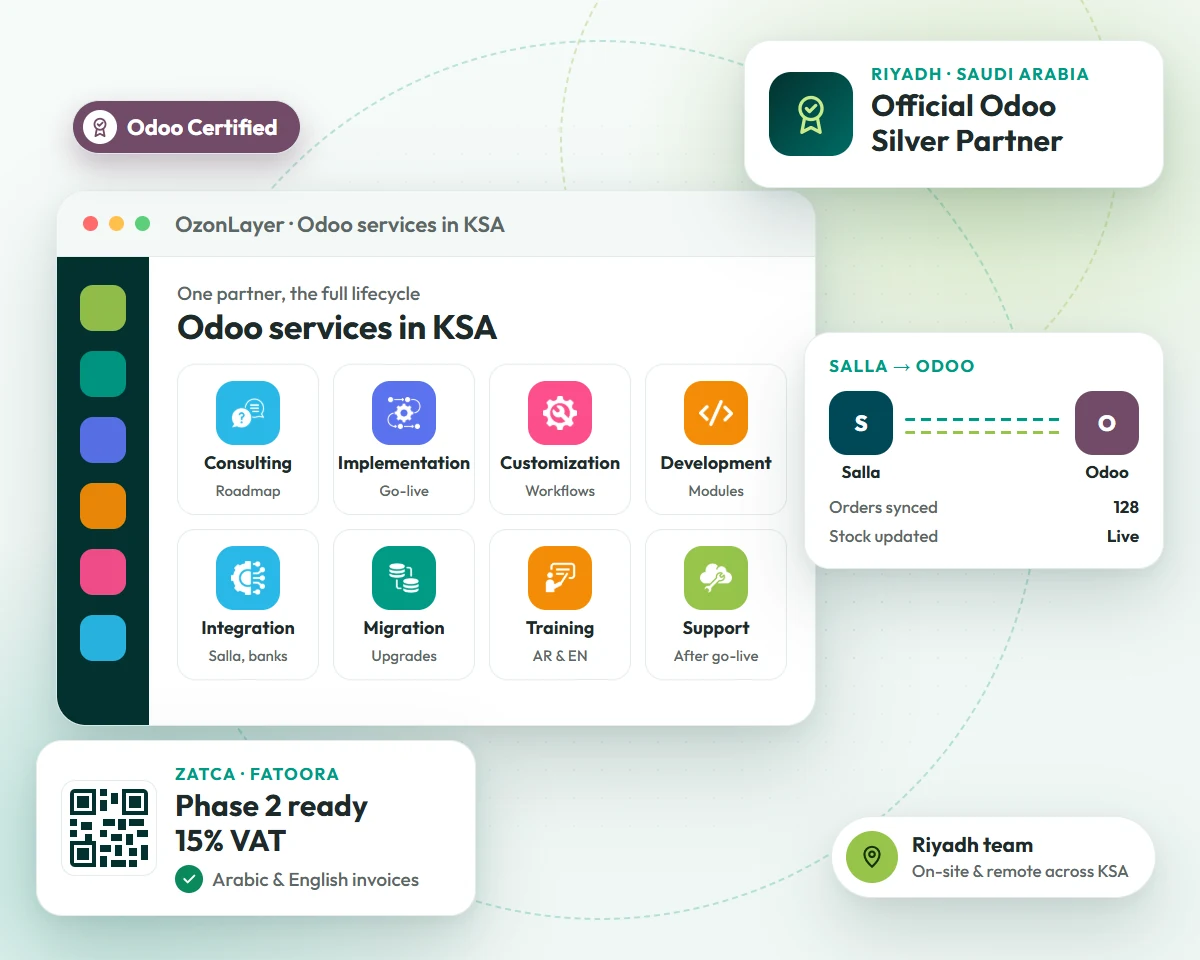Viewport: 1200px width, 960px height.
Task: Click the Odoo 'O' app icon
Action: tap(1107, 423)
